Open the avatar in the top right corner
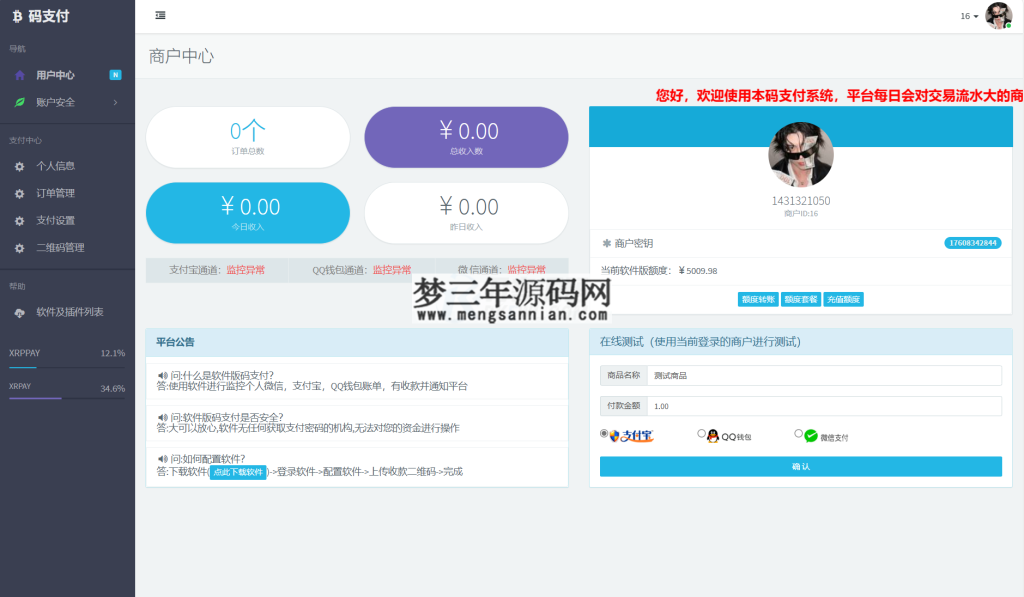The height and width of the screenshot is (597, 1024). 998,16
